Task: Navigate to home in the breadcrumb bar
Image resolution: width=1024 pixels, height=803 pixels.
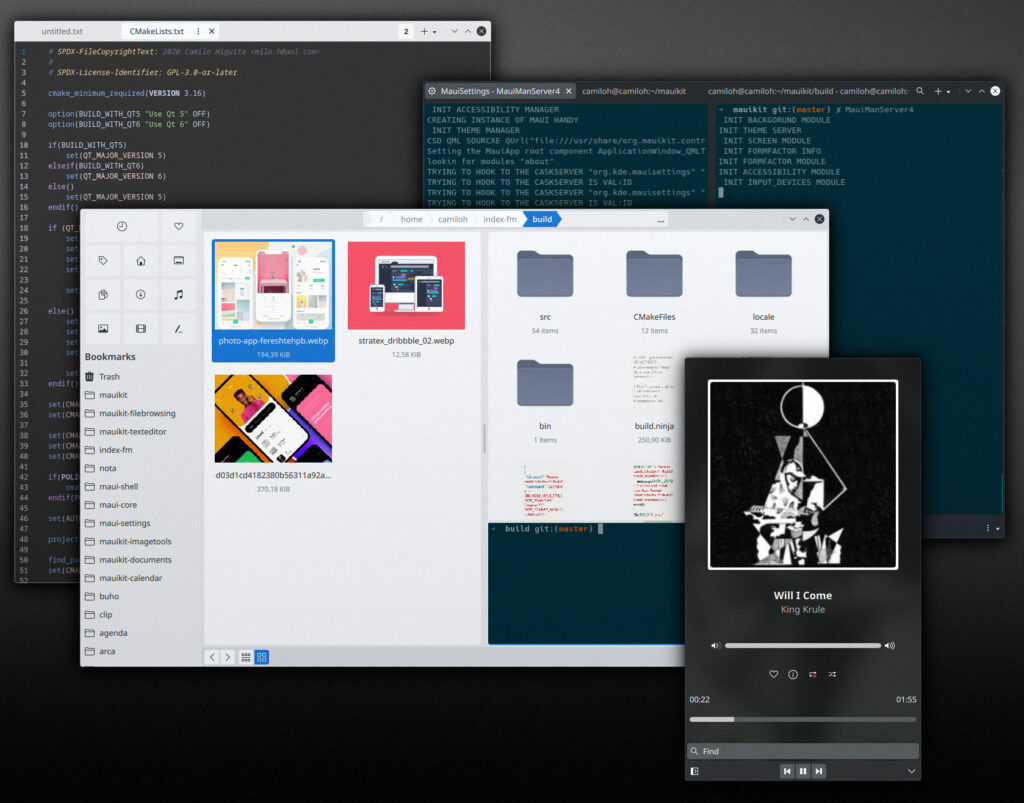Action: [414, 219]
